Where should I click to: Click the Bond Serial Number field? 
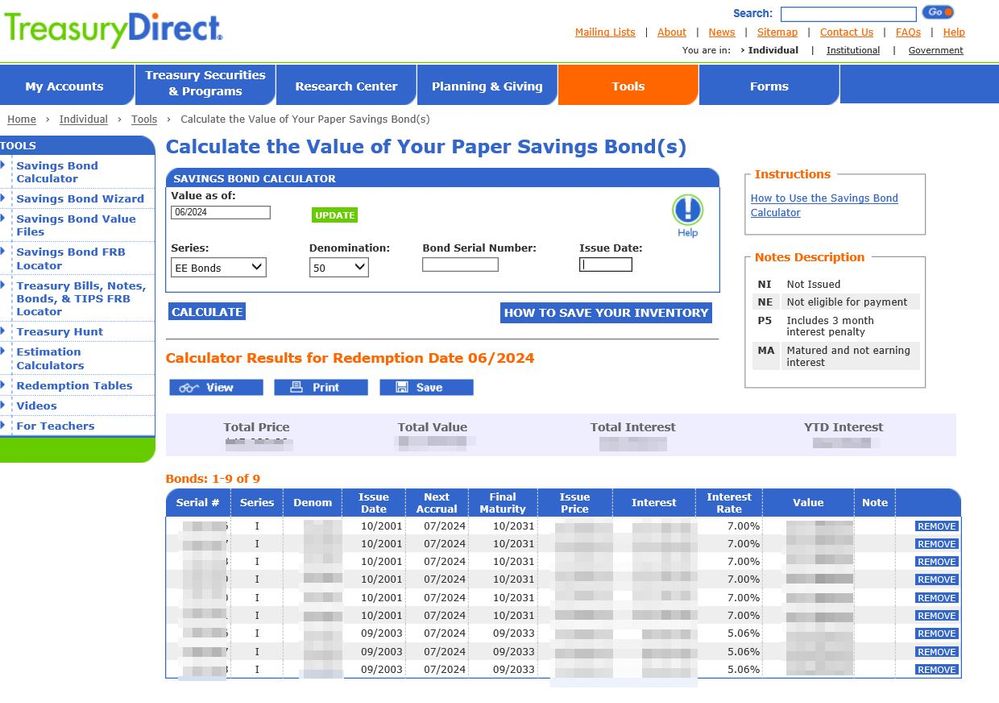pos(460,265)
